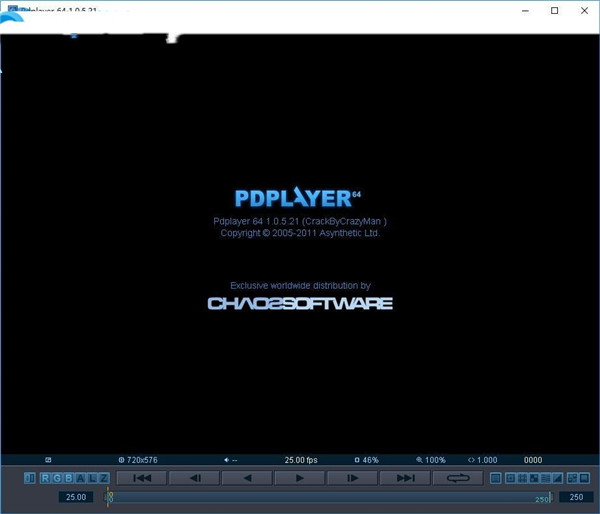Jump to the first frame
Screen dimensions: 600x514
(x=142, y=478)
